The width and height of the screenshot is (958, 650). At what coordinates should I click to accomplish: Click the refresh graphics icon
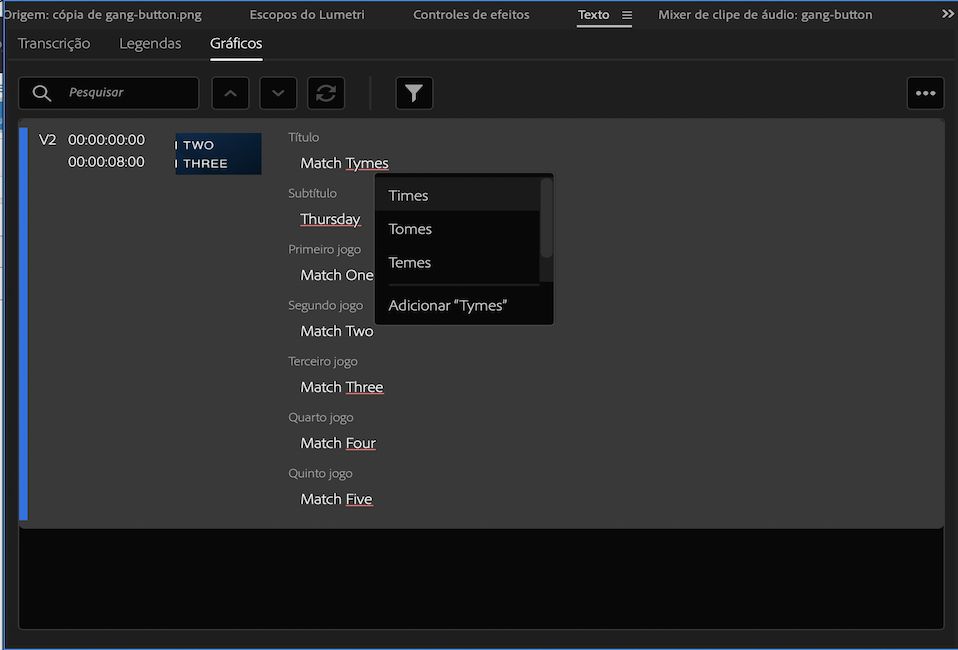[326, 93]
